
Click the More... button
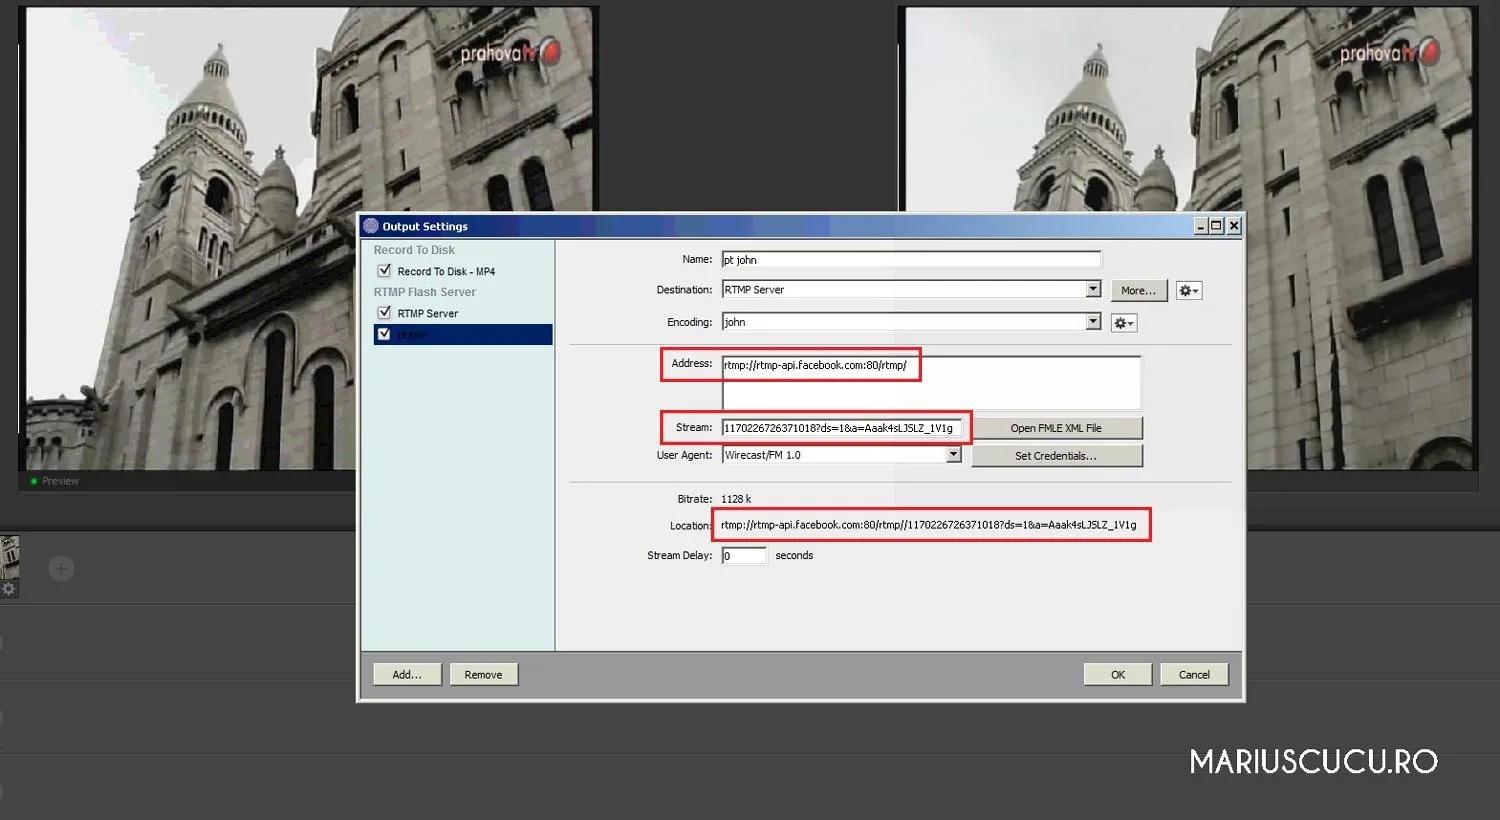click(1138, 291)
